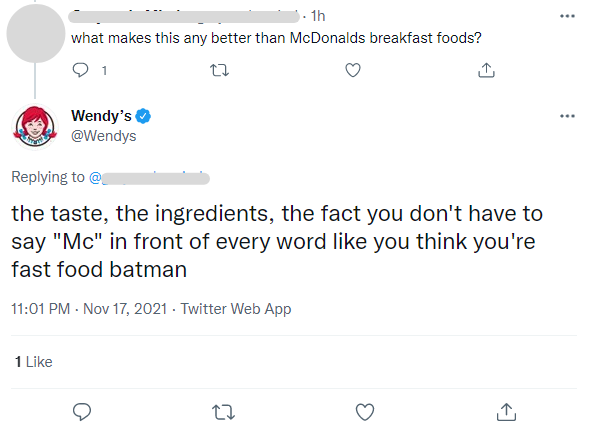View who liked via 1 Like

[34, 362]
